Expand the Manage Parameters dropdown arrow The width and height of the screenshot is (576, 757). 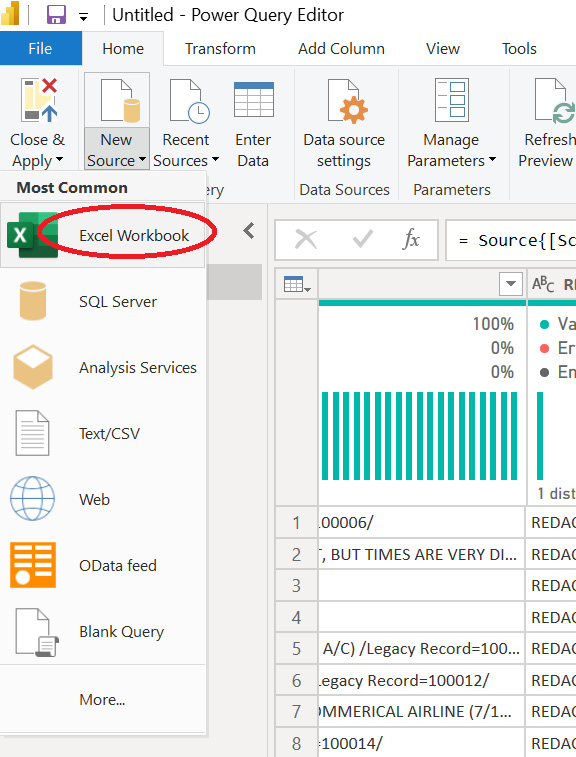492,159
